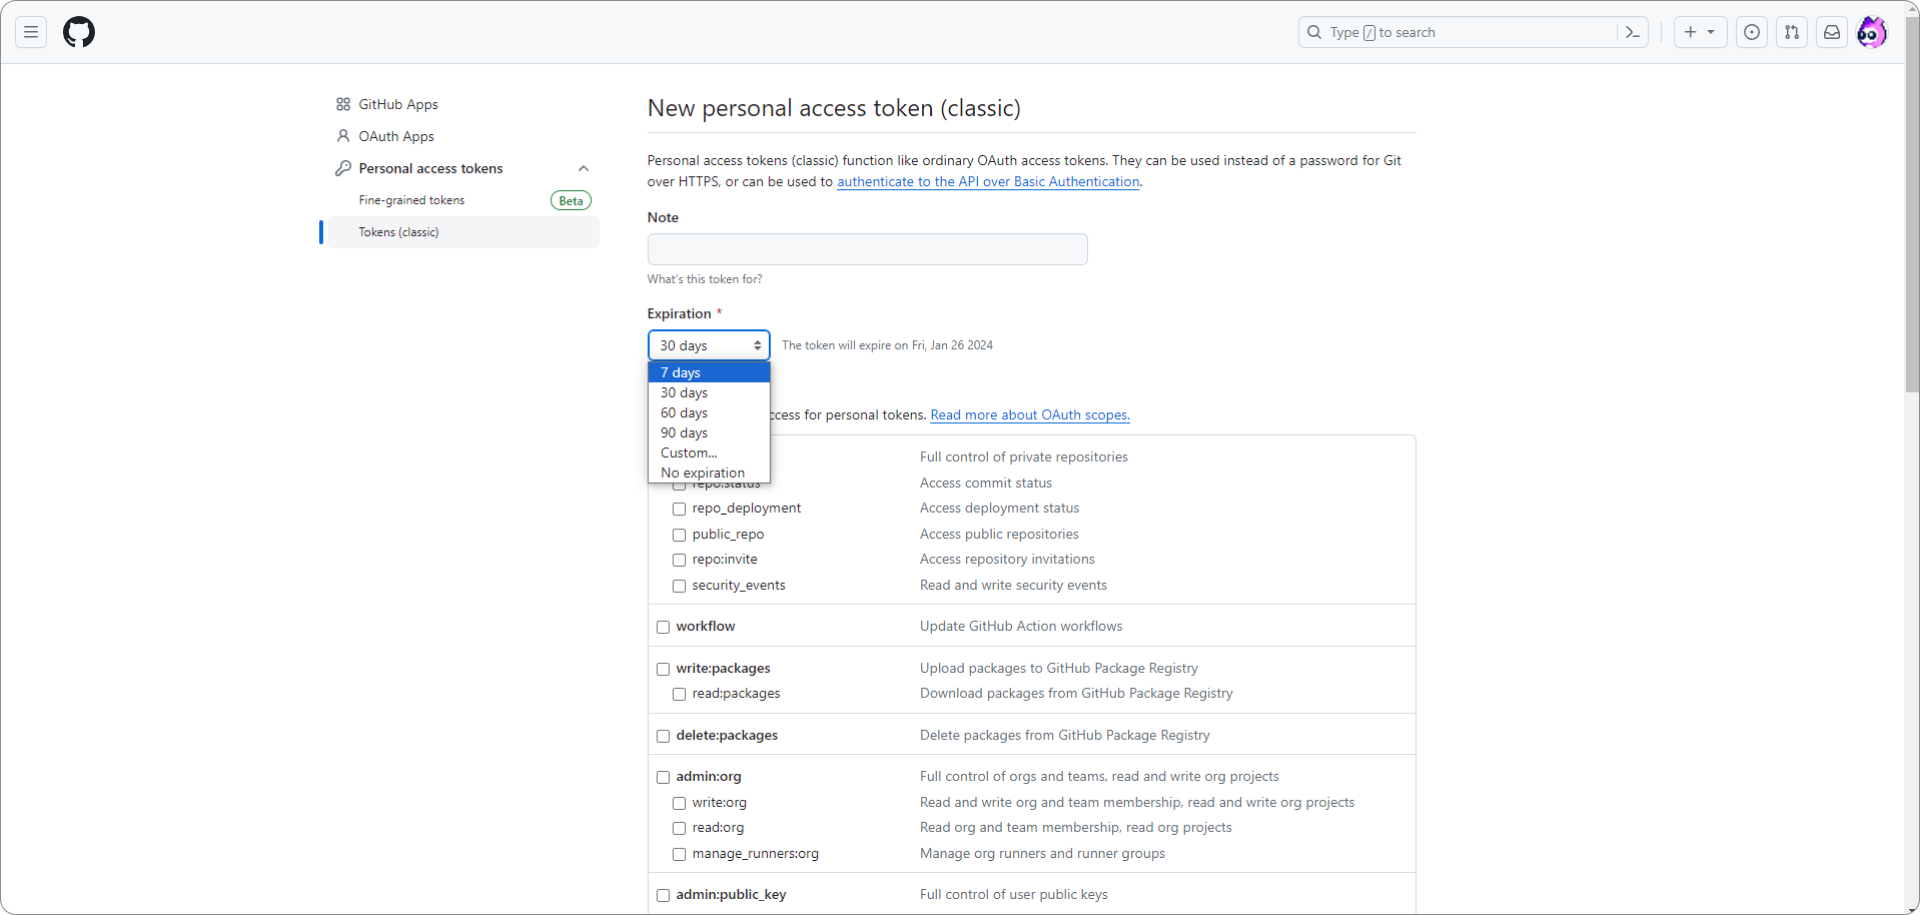Open the pull requests icon in header

coord(1792,32)
